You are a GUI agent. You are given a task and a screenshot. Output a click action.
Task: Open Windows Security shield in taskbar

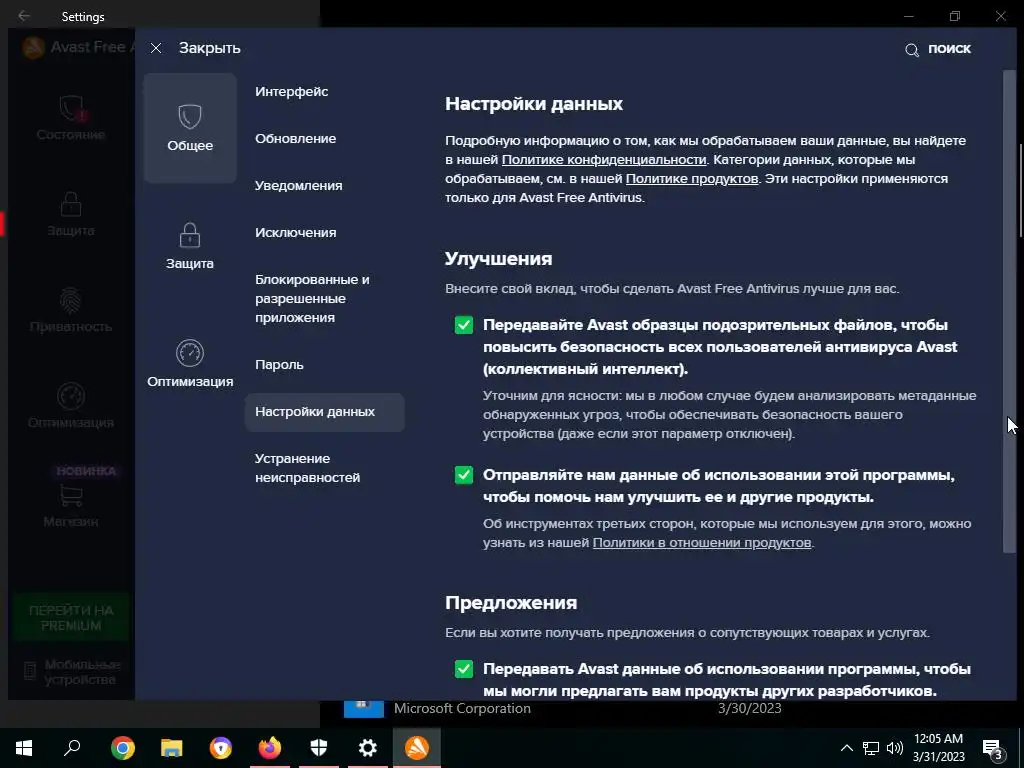(319, 748)
